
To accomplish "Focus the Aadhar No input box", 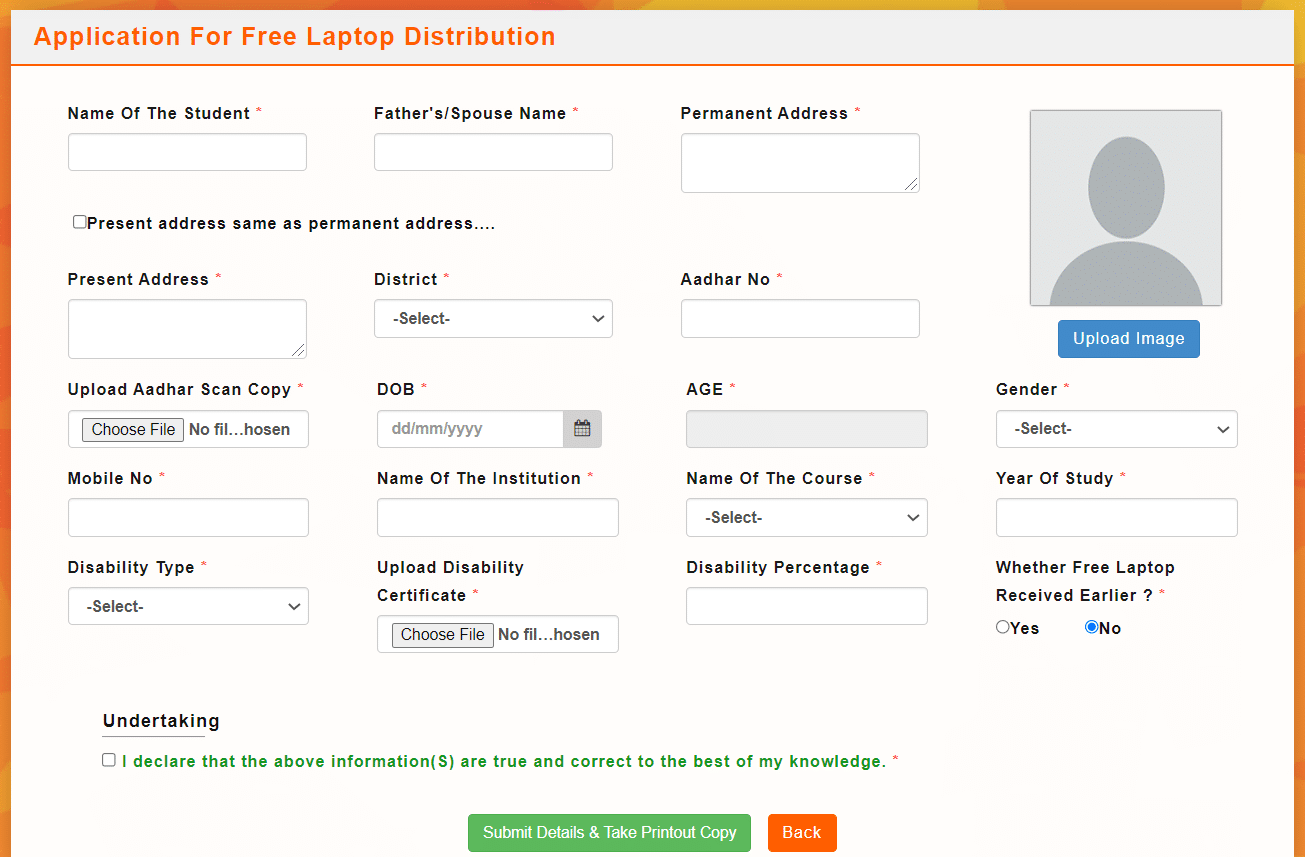I will tap(800, 318).
